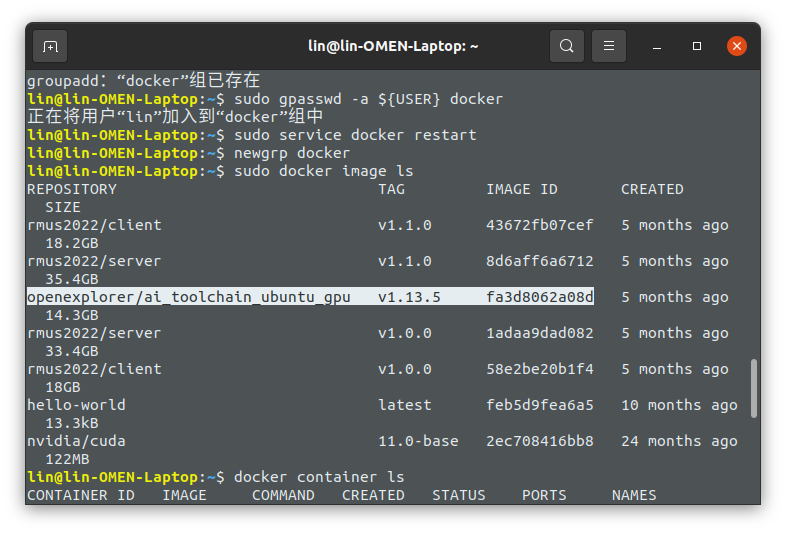Image resolution: width=786 pixels, height=533 pixels.
Task: Click the 'newgrp docker' command text
Action: 291,153
